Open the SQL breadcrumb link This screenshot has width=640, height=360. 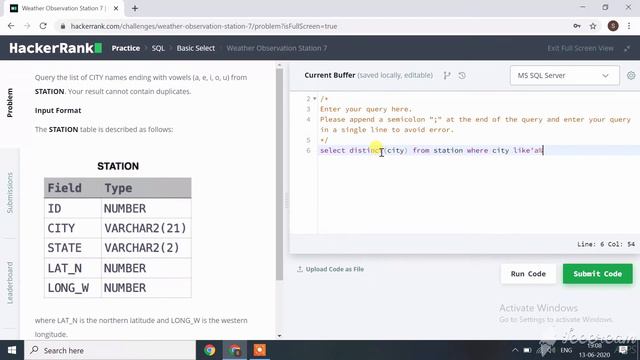158,48
